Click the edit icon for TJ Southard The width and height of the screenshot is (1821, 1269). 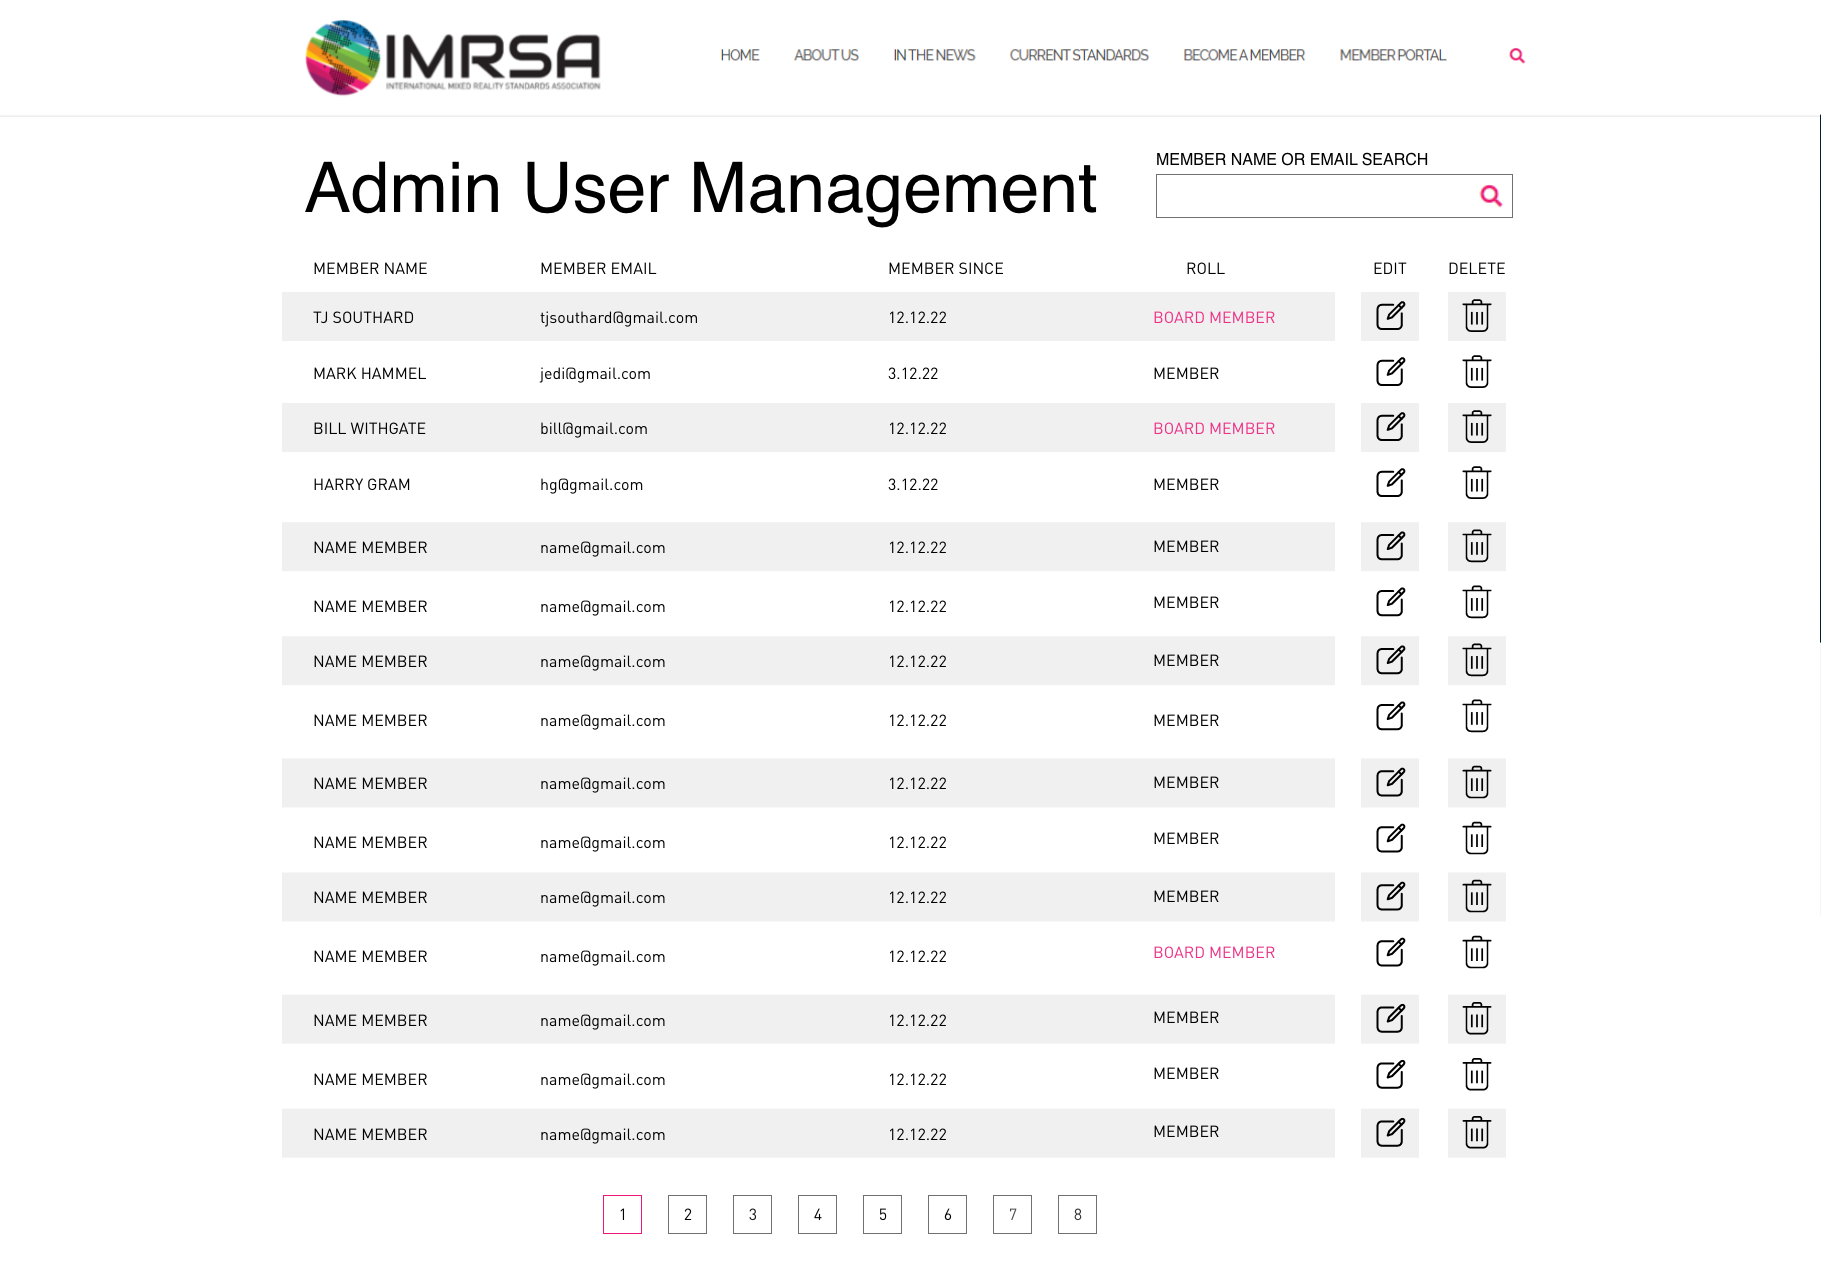pyautogui.click(x=1390, y=316)
